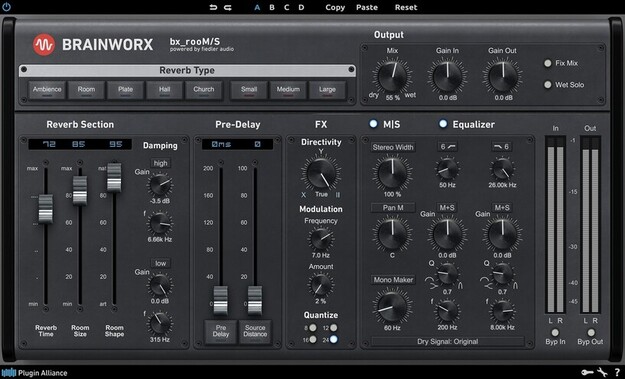Toggle the M|S section on/off
The image size is (625, 379).
click(373, 124)
